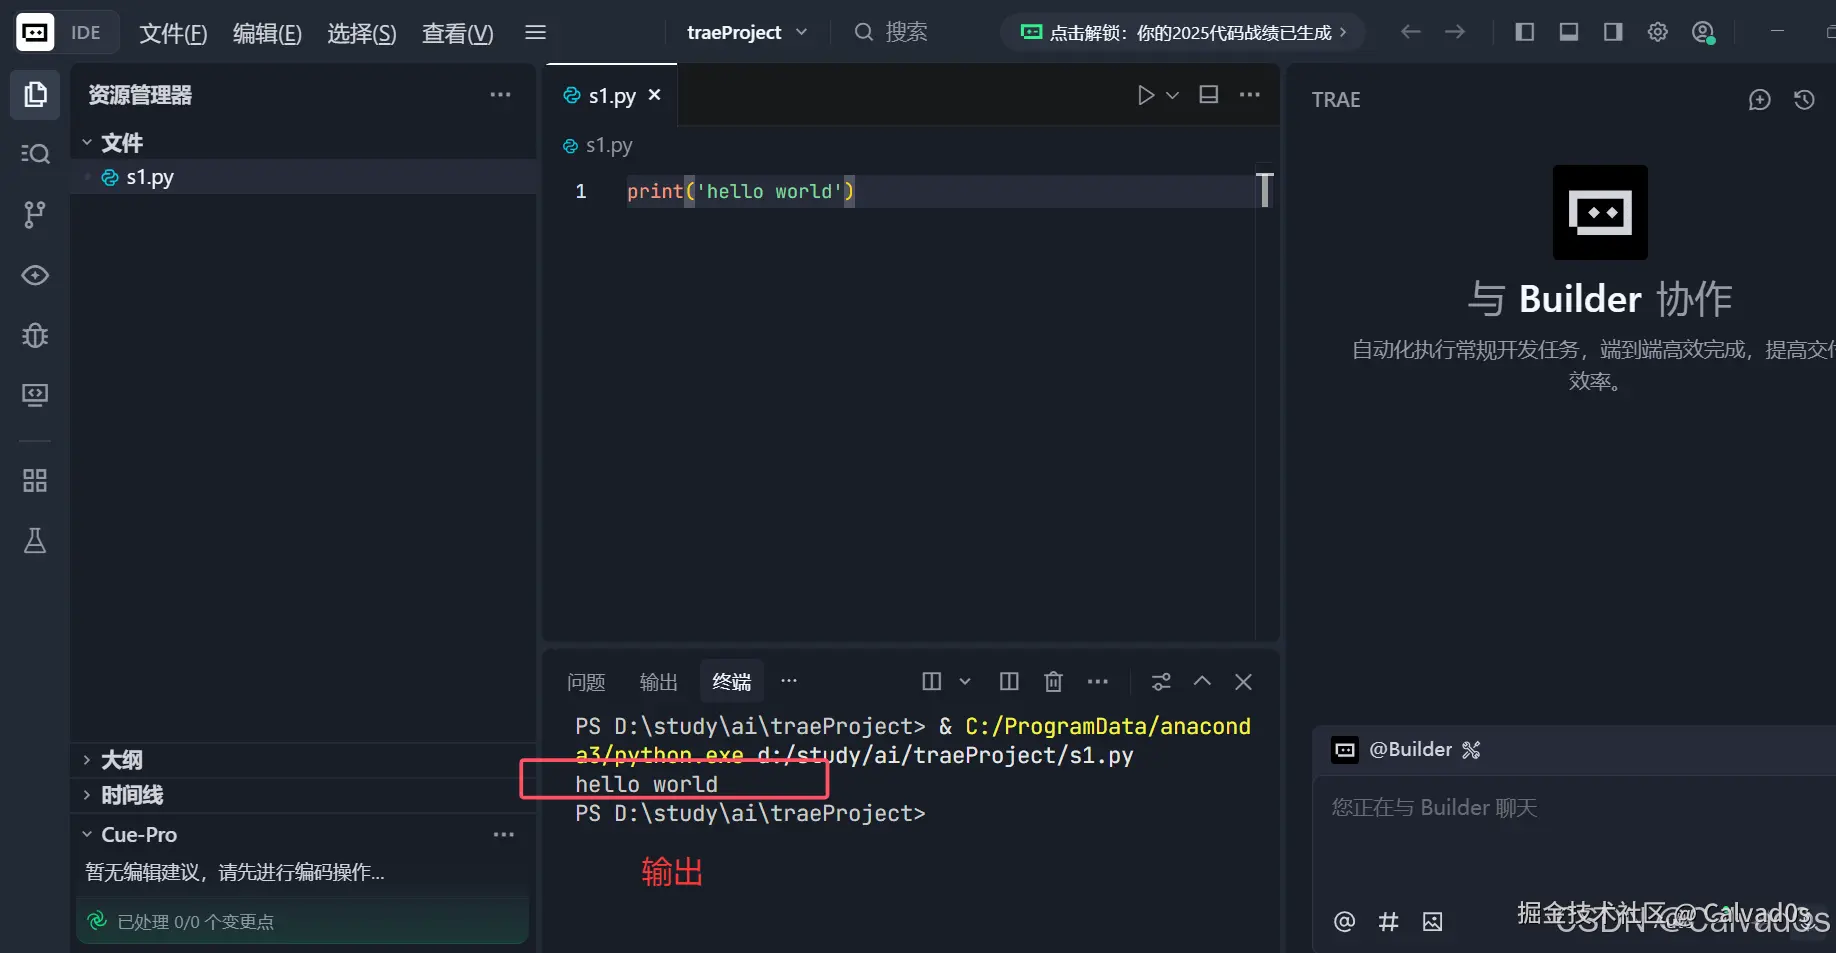Click s1.py in the breadcrumb

point(609,146)
